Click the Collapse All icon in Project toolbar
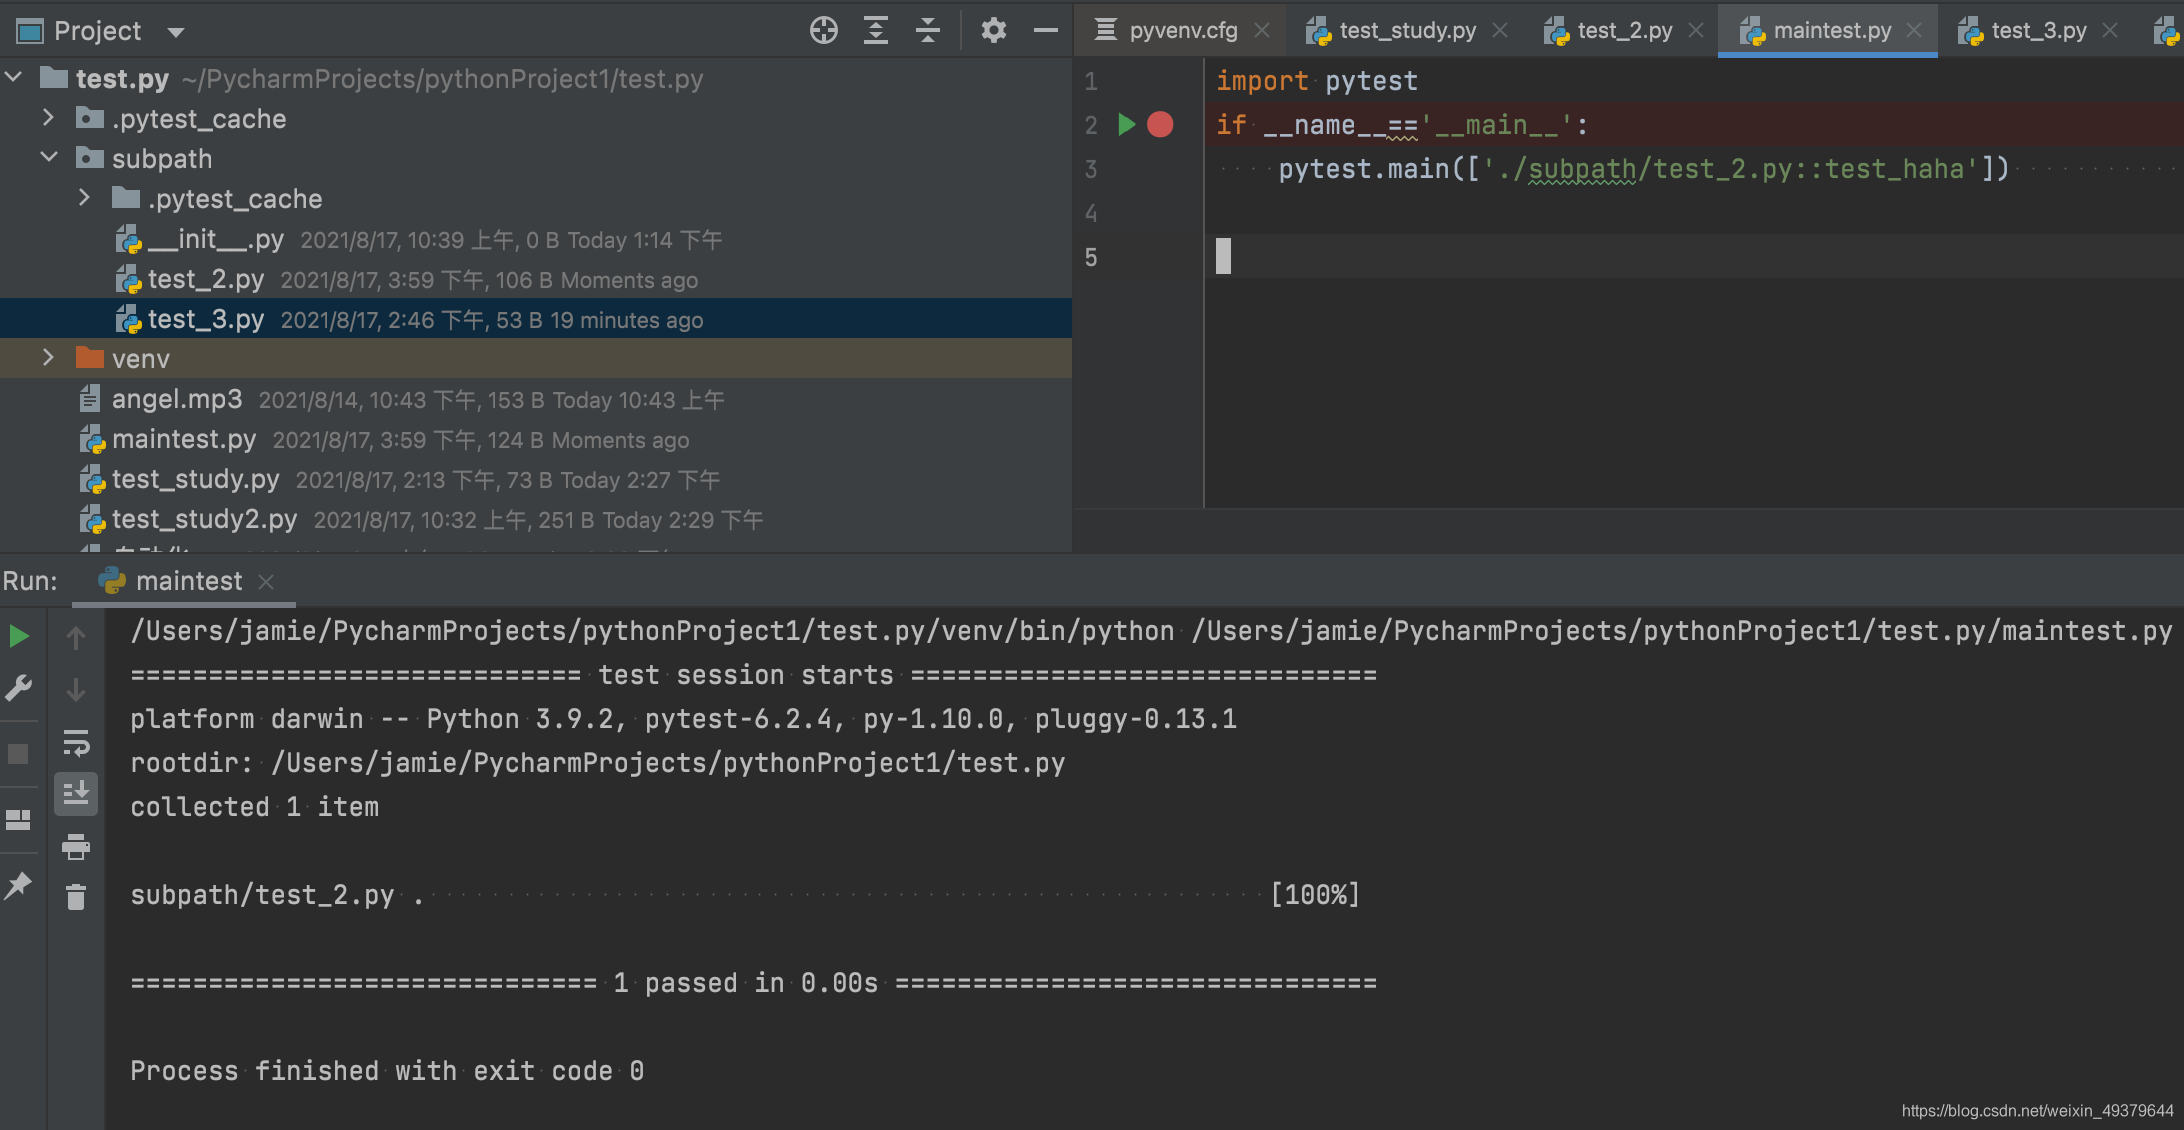 point(928,31)
